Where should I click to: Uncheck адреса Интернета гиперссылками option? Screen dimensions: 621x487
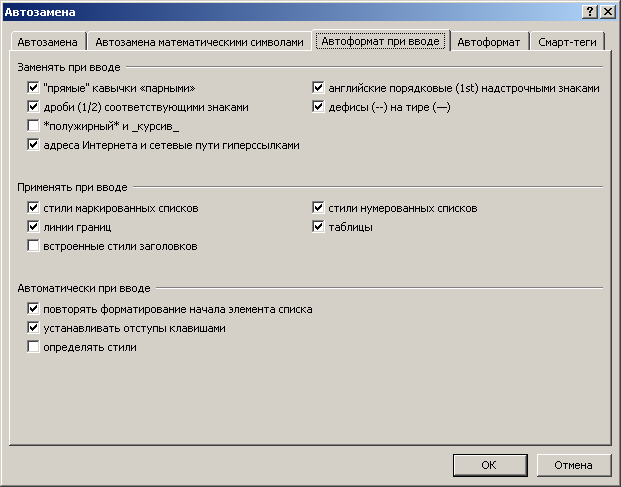point(33,145)
